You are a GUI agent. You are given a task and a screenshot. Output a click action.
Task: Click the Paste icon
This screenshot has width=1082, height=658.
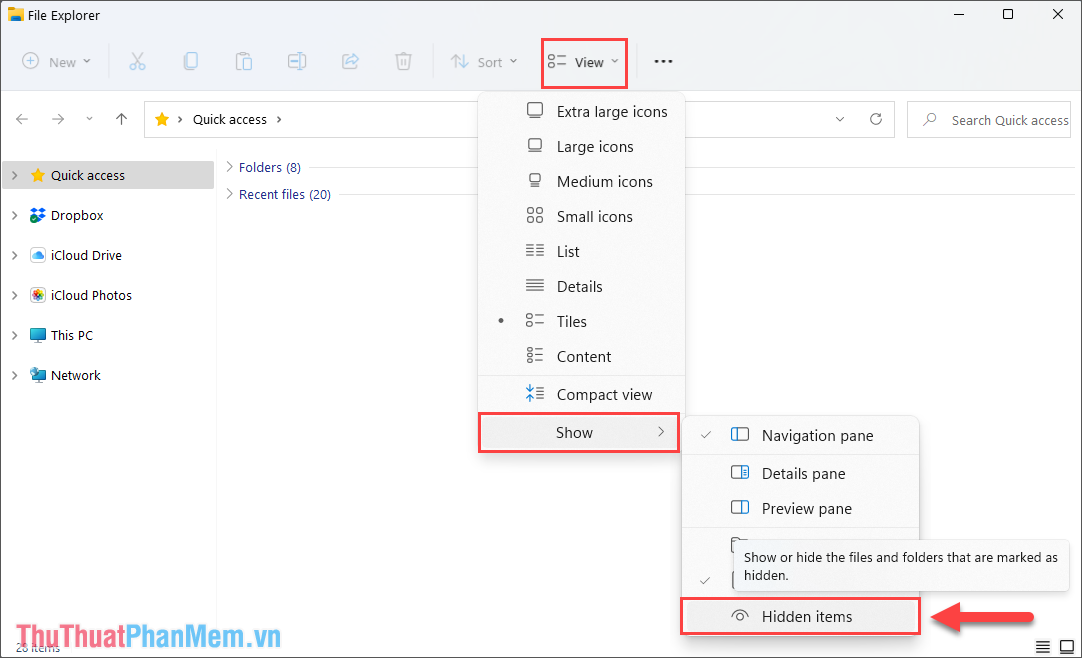[x=244, y=61]
